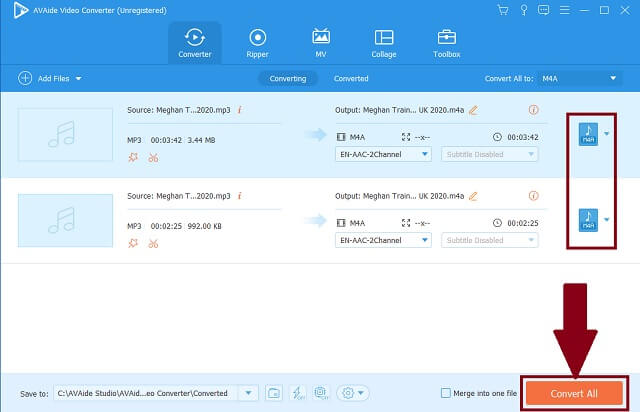Screen dimensions: 640x412
Task: Open the Ripper module
Action: point(257,43)
